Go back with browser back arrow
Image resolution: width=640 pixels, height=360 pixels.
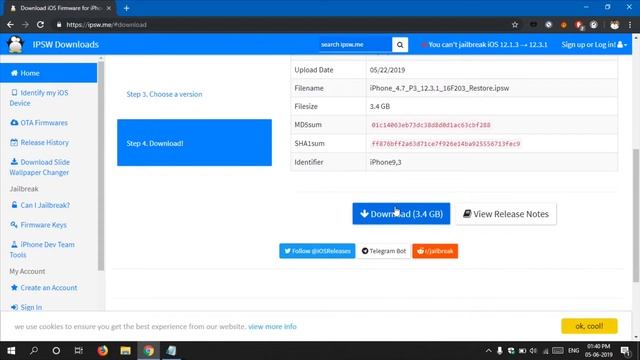[x=10, y=24]
